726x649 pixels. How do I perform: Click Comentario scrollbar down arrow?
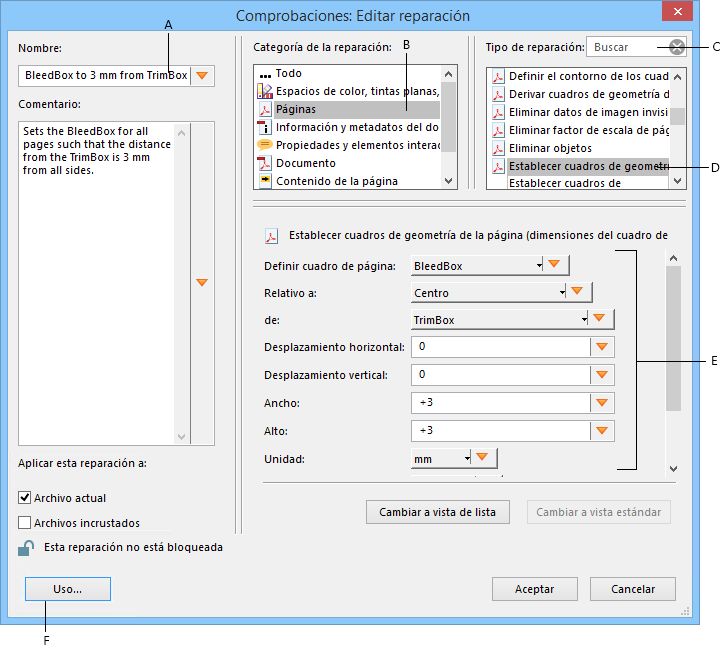(x=182, y=437)
